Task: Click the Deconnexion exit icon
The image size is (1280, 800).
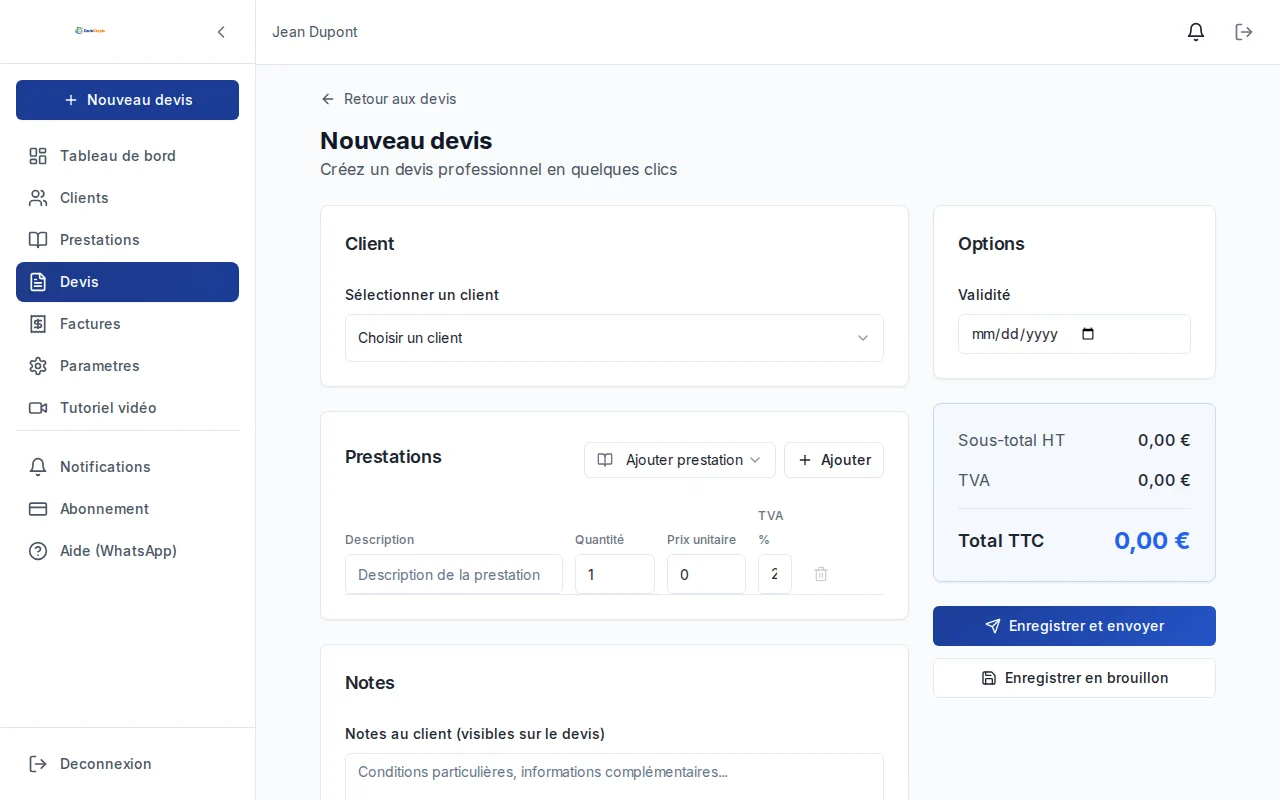Action: pos(38,764)
